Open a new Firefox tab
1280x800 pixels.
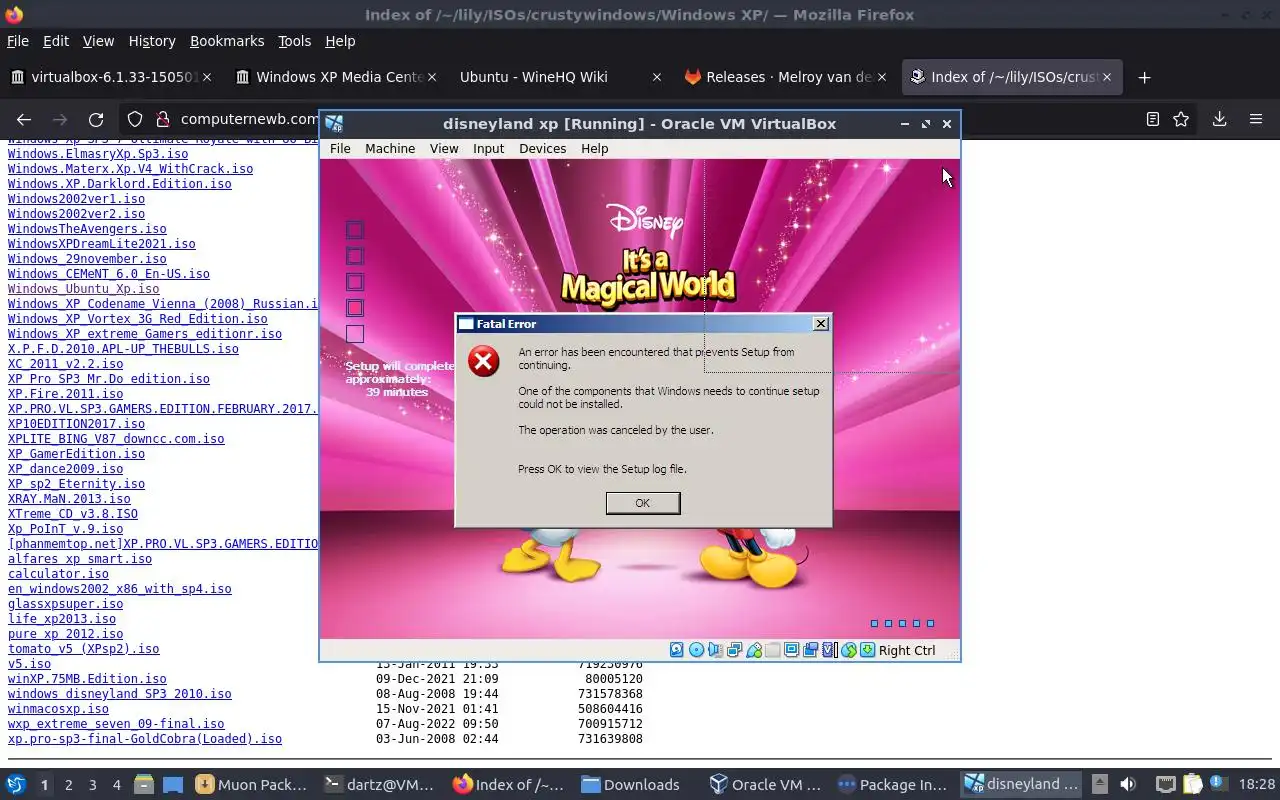[1144, 77]
